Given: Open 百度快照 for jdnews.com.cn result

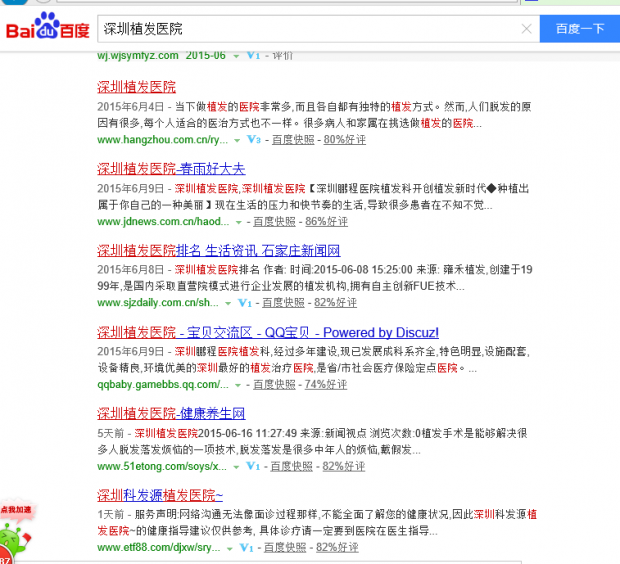Looking at the screenshot, I should point(274,221).
